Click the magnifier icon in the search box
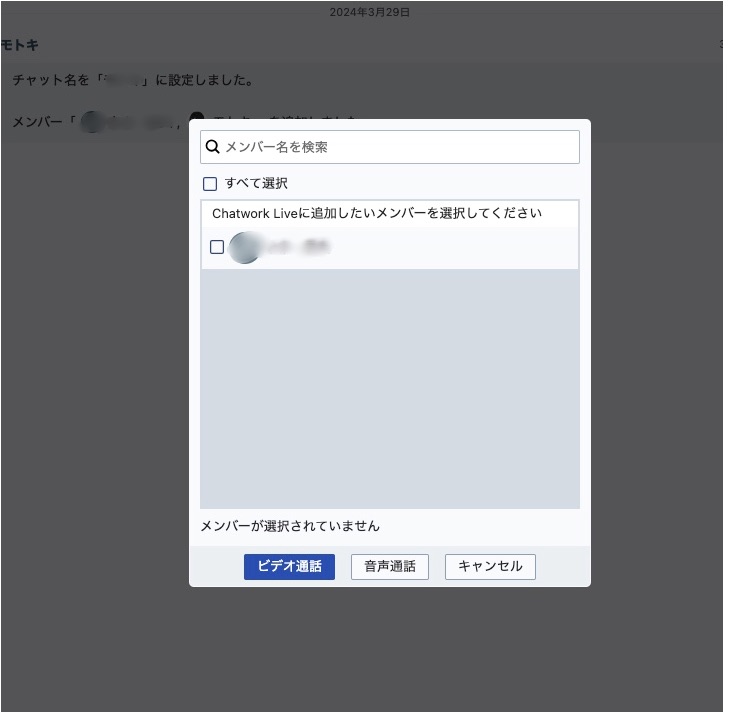729x714 pixels. point(214,148)
